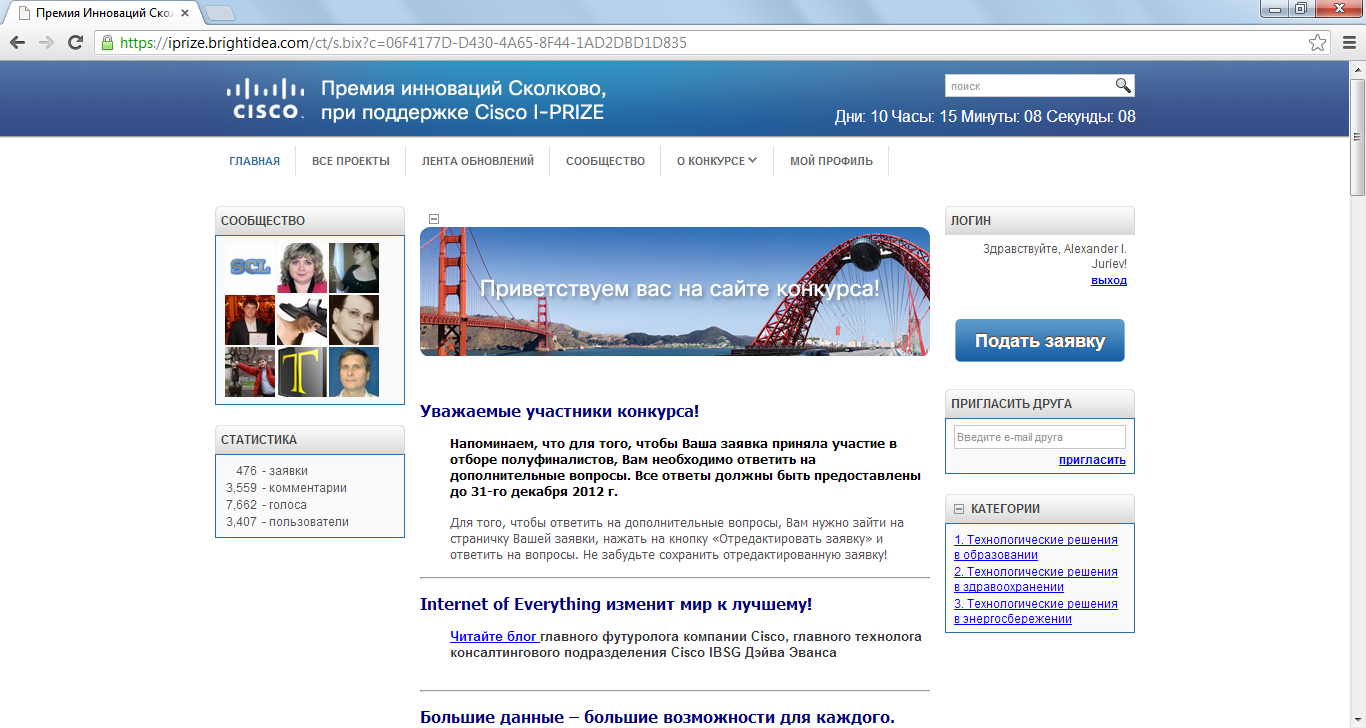
Task: Click the 3,559 - комментарии statistic
Action: point(286,488)
